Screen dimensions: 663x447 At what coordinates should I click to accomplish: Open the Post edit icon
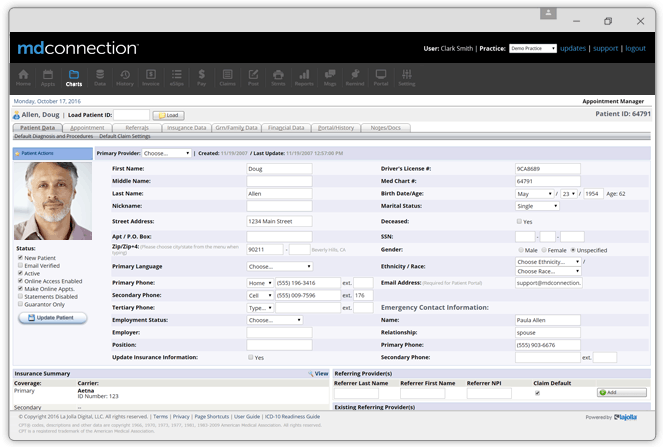pyautogui.click(x=253, y=78)
